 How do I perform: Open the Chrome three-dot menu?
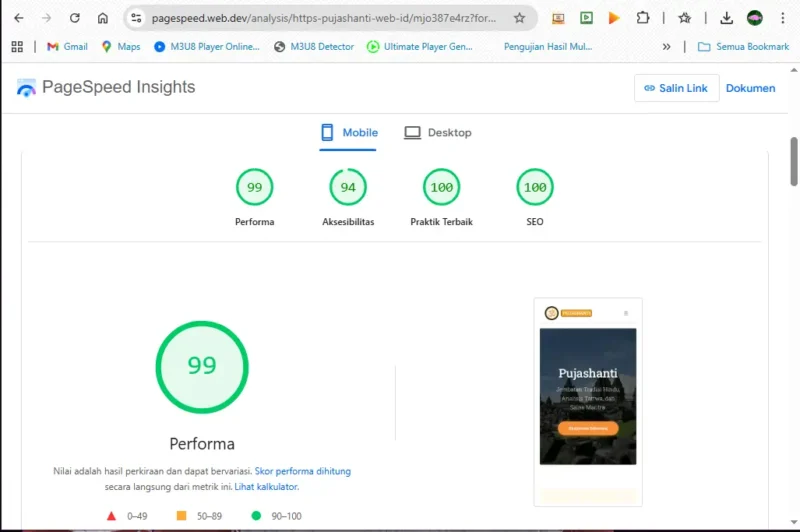[x=783, y=18]
